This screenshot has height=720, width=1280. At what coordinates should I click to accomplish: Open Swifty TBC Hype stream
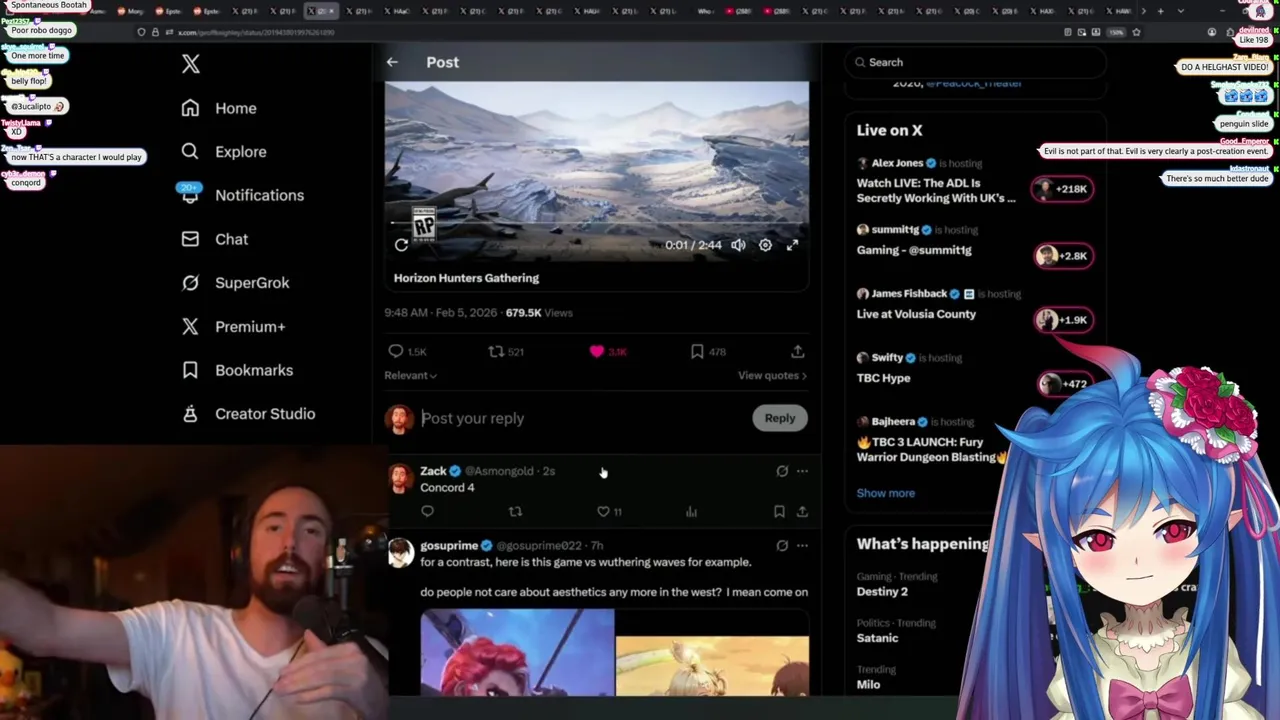click(975, 369)
